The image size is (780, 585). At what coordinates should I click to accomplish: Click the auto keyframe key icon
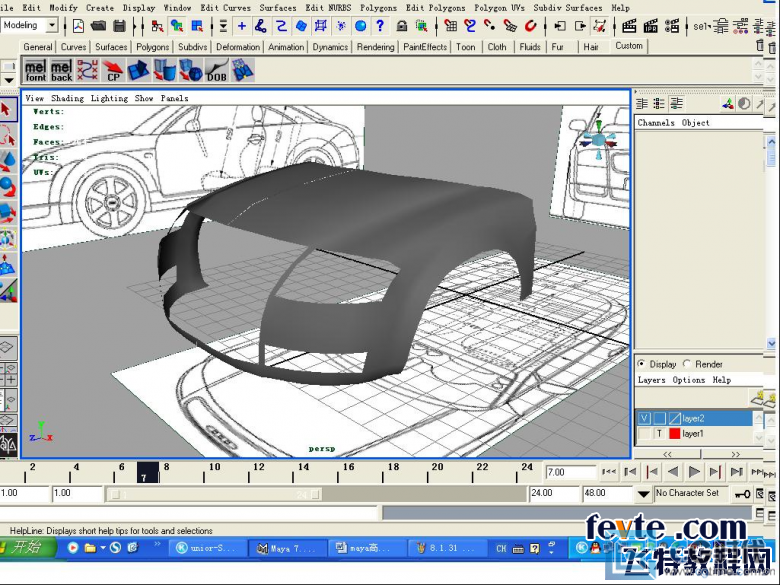coord(743,494)
